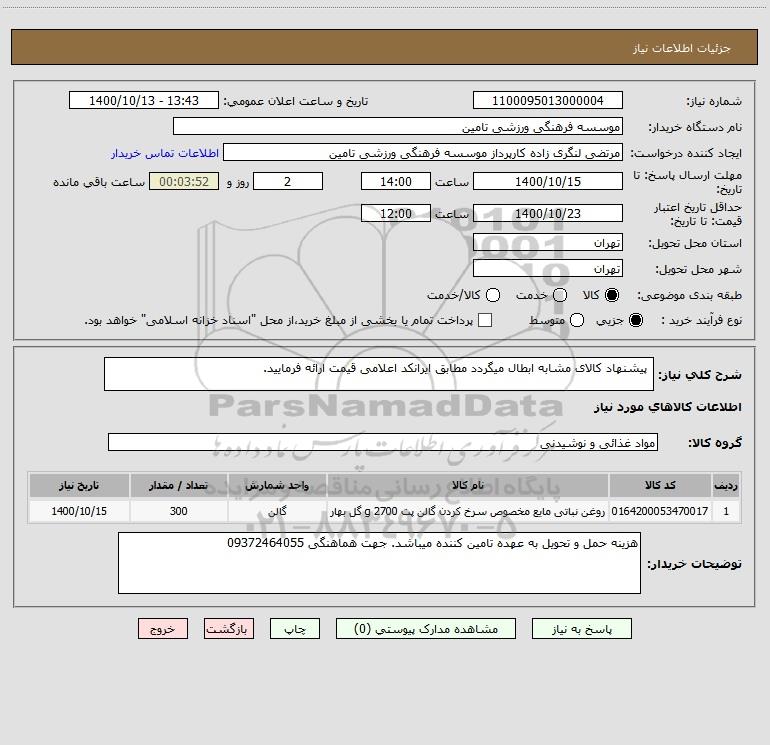Click the announcement date field 1400/10/13 - 13:43
Image resolution: width=770 pixels, height=745 pixels.
click(x=144, y=100)
